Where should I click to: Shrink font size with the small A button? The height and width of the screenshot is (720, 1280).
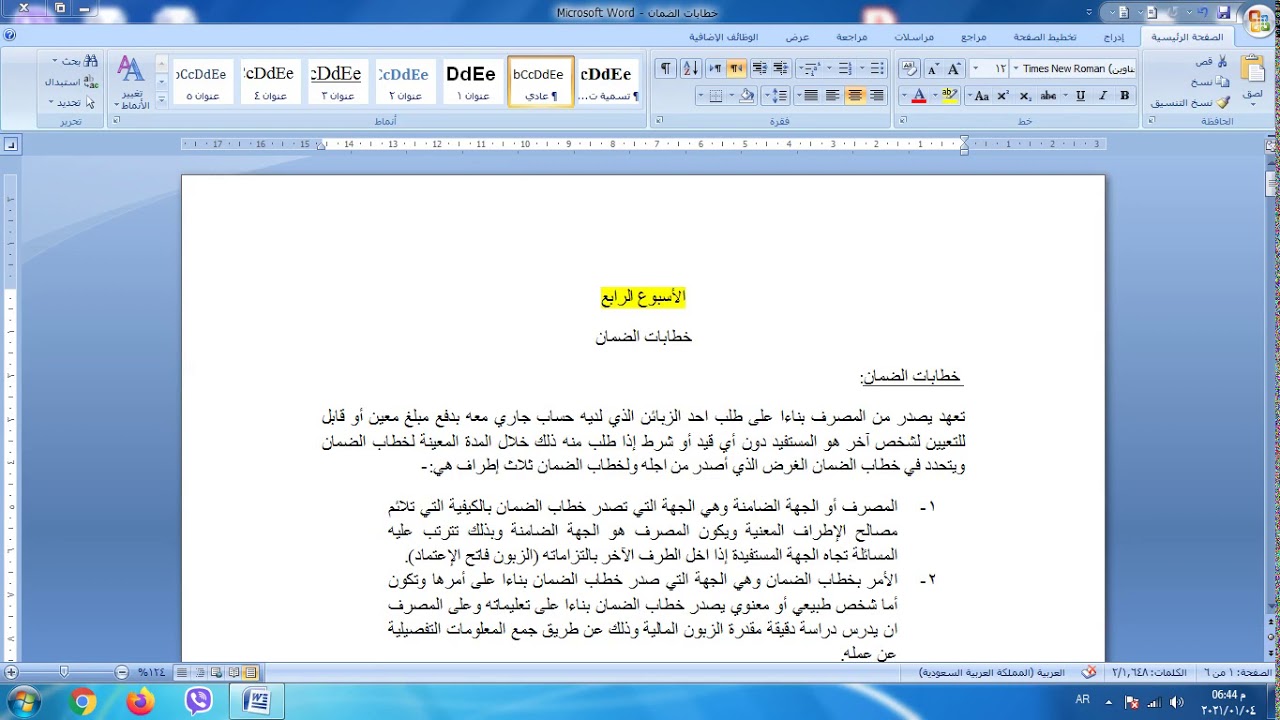tap(933, 69)
